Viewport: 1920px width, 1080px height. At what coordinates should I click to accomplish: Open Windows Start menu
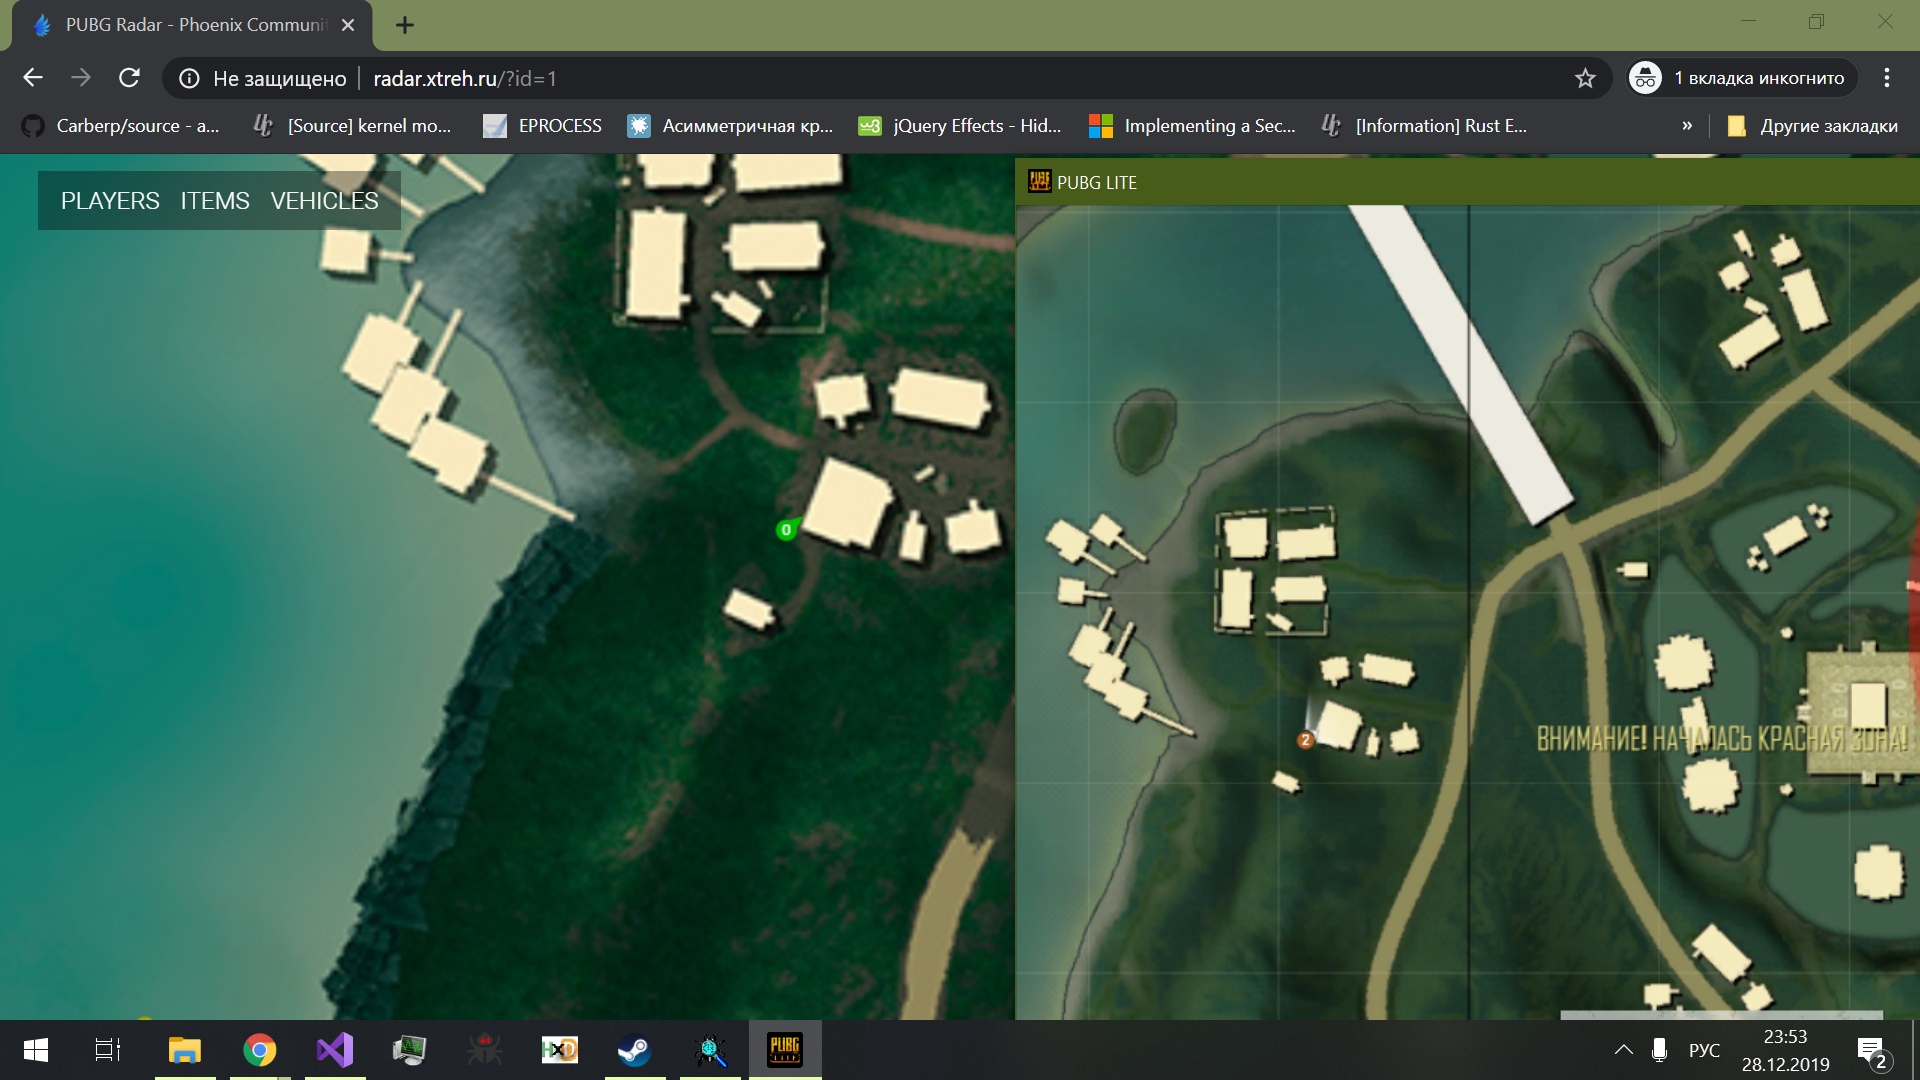point(35,1050)
